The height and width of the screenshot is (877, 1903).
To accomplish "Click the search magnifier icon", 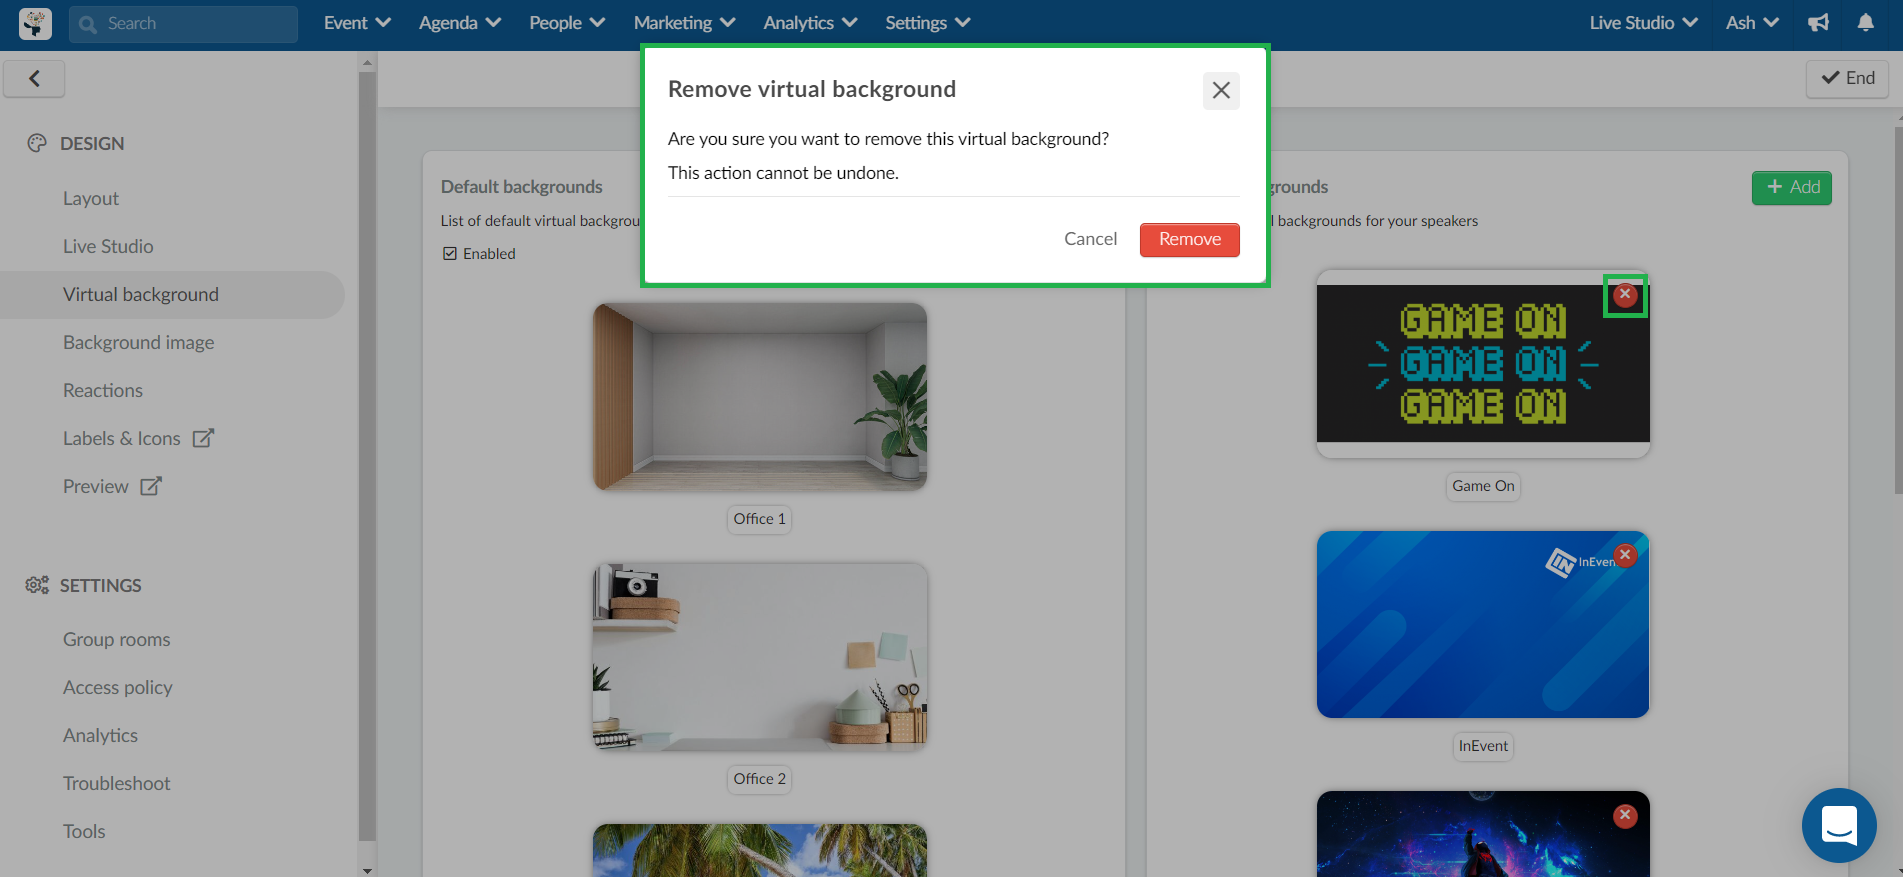I will pos(88,24).
